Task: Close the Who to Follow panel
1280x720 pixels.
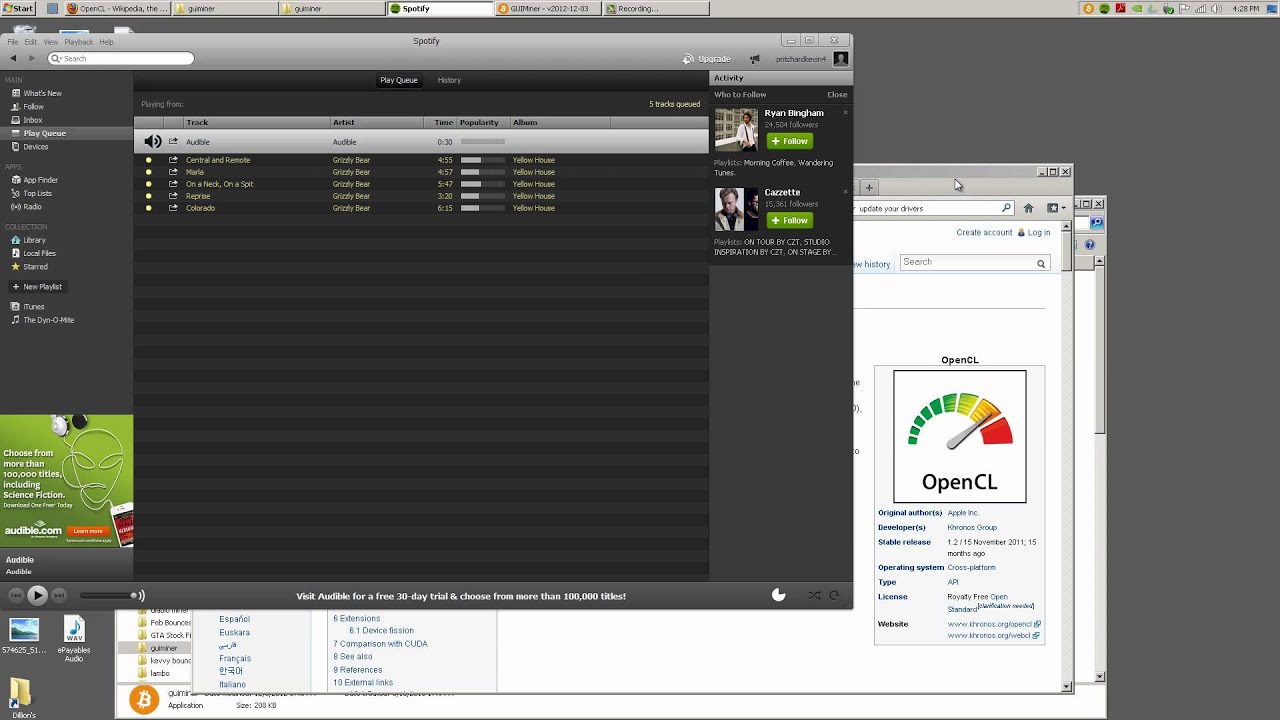Action: 837,95
